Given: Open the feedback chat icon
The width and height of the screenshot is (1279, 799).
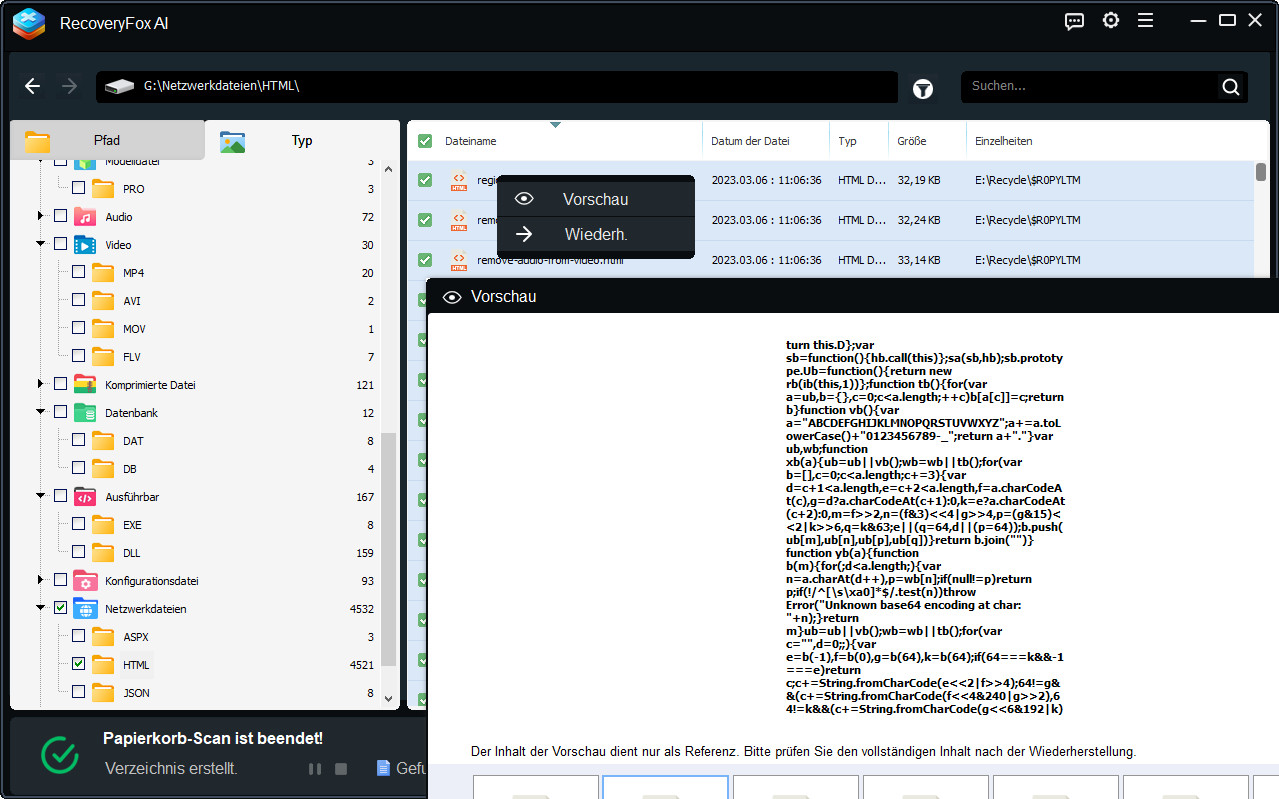Looking at the screenshot, I should [x=1074, y=21].
